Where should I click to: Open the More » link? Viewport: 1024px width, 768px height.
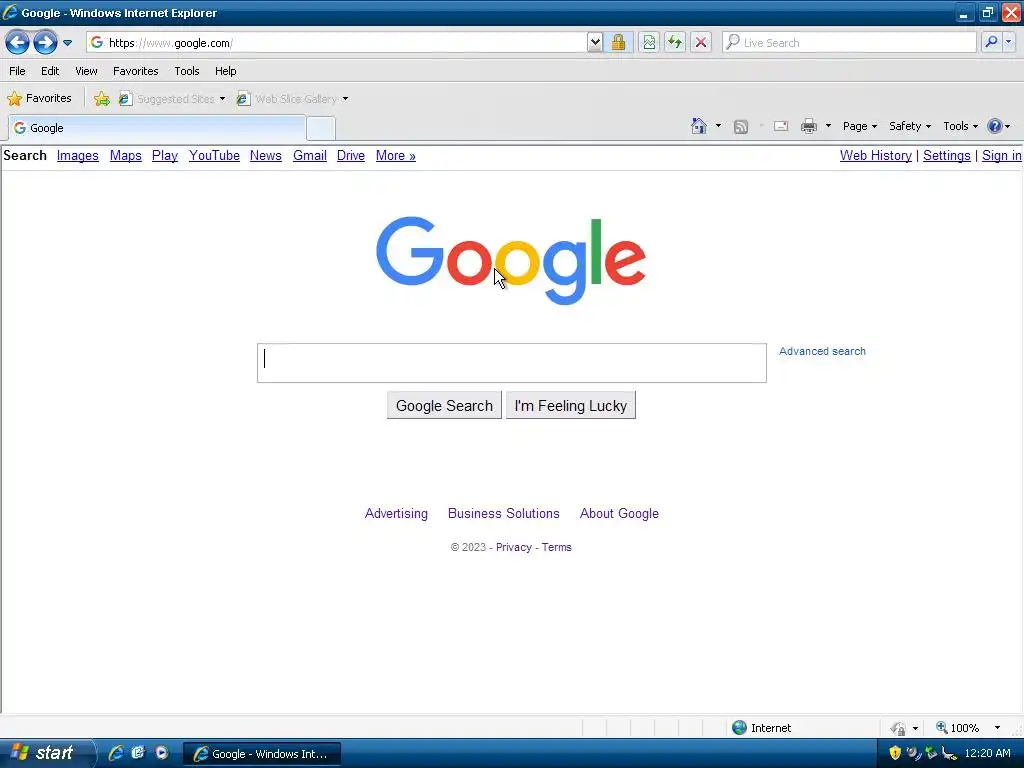pyautogui.click(x=396, y=155)
